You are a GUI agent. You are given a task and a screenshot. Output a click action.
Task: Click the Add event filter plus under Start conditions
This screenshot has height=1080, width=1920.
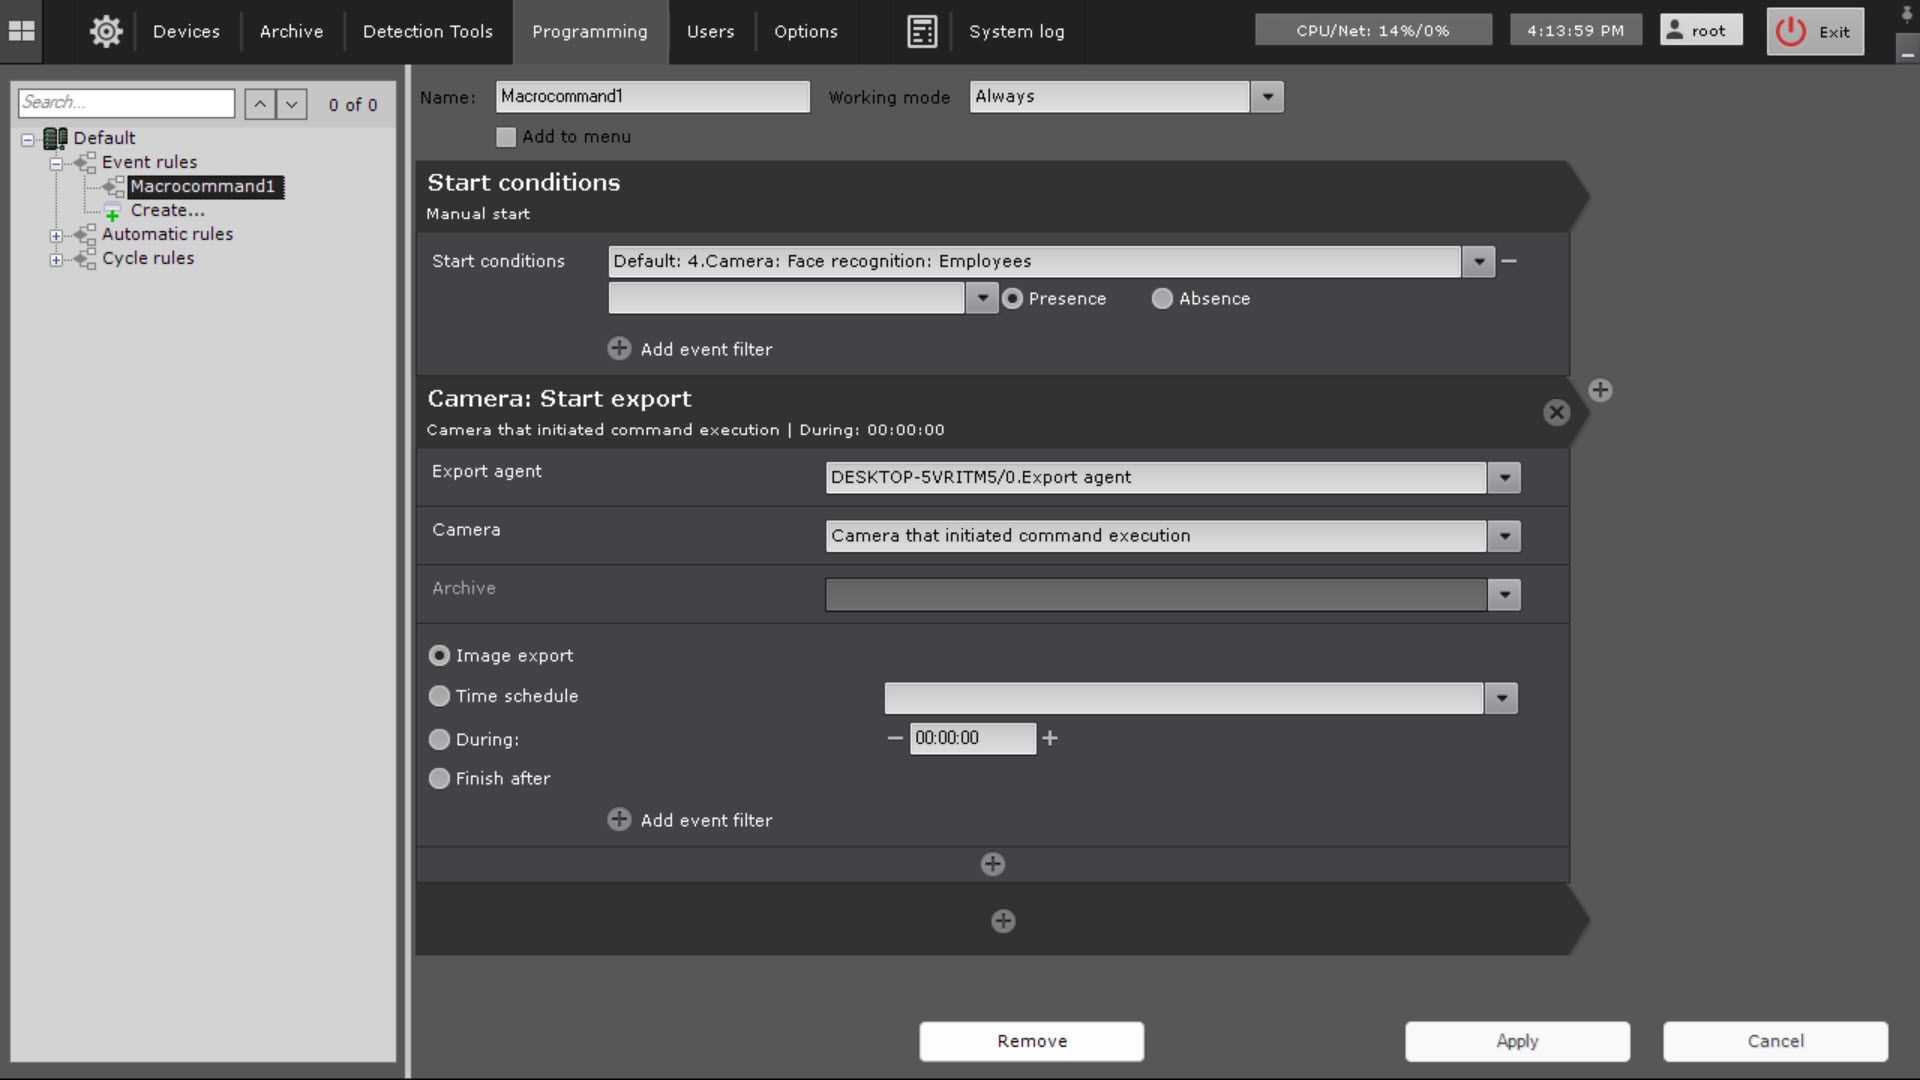(x=619, y=349)
